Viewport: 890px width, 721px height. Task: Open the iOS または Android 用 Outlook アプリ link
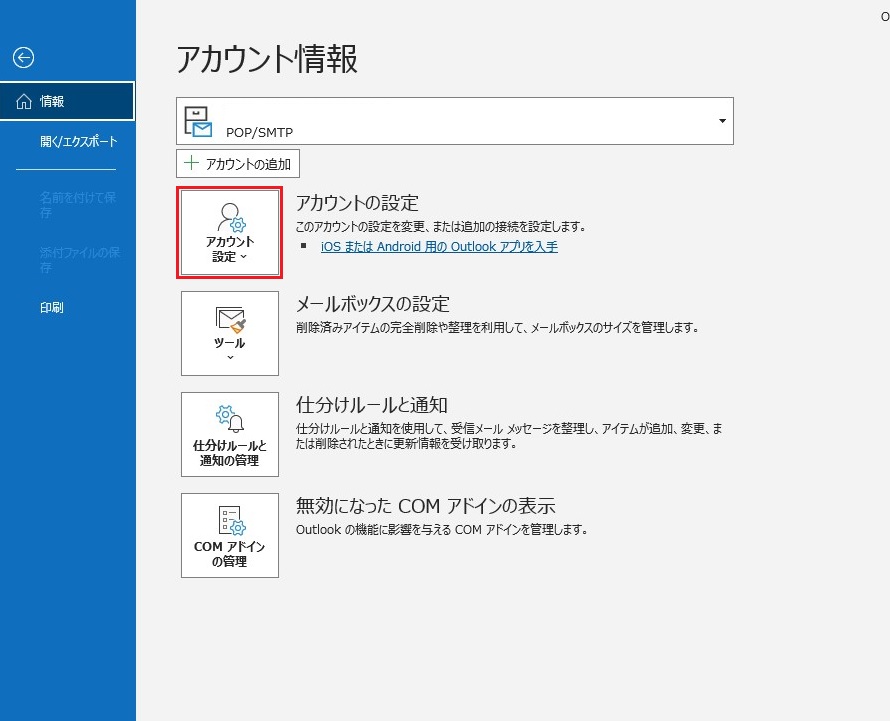coord(439,246)
